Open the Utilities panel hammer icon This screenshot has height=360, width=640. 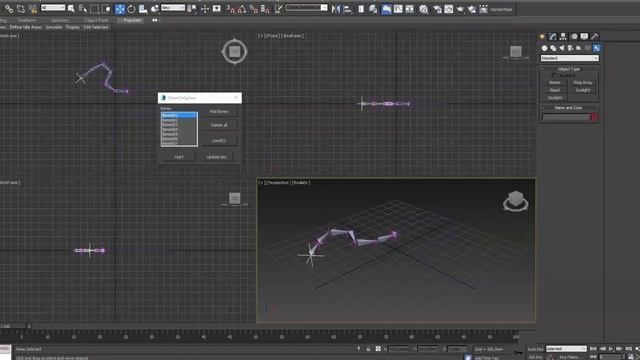coord(595,36)
